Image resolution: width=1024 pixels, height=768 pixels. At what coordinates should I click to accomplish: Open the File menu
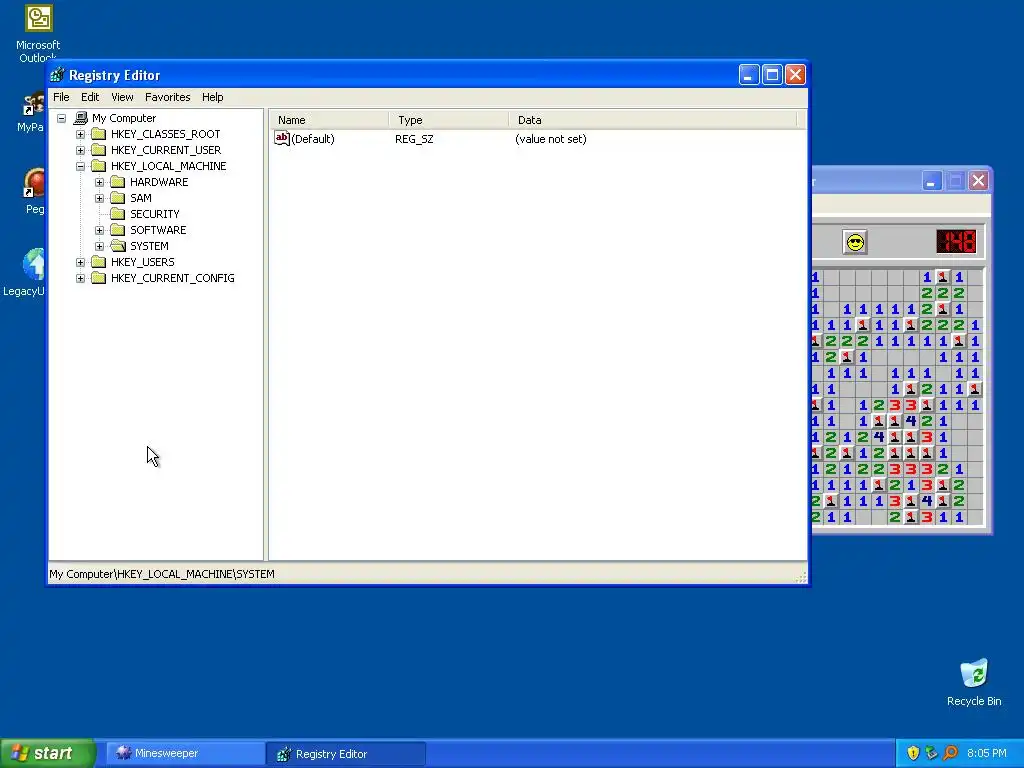61,97
